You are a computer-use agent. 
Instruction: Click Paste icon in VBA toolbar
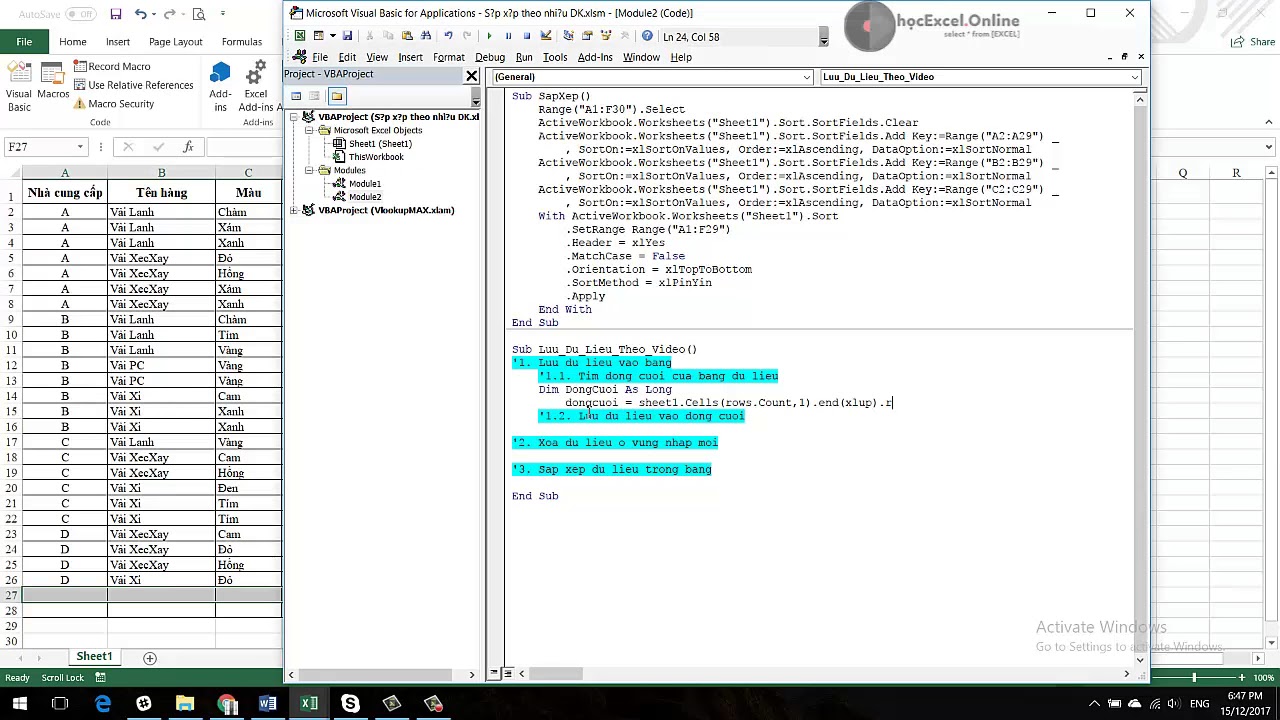coord(407,36)
